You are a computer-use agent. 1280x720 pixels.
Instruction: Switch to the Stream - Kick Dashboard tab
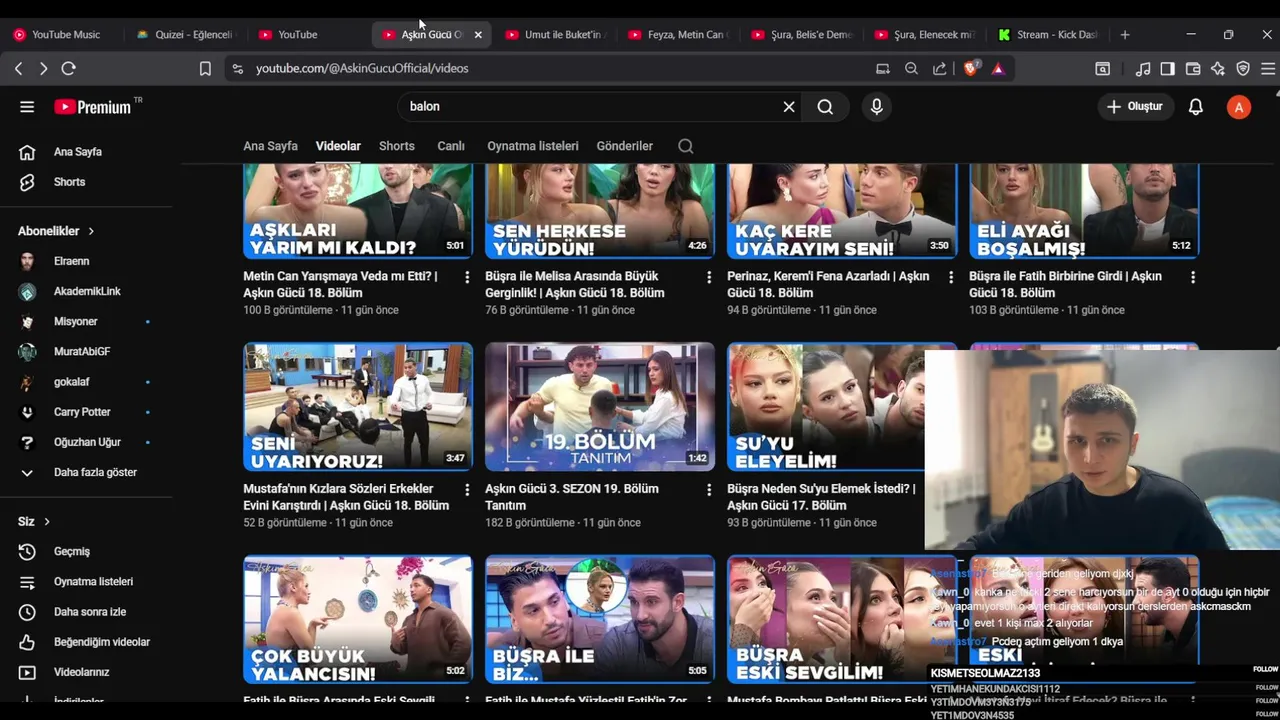[1050, 34]
